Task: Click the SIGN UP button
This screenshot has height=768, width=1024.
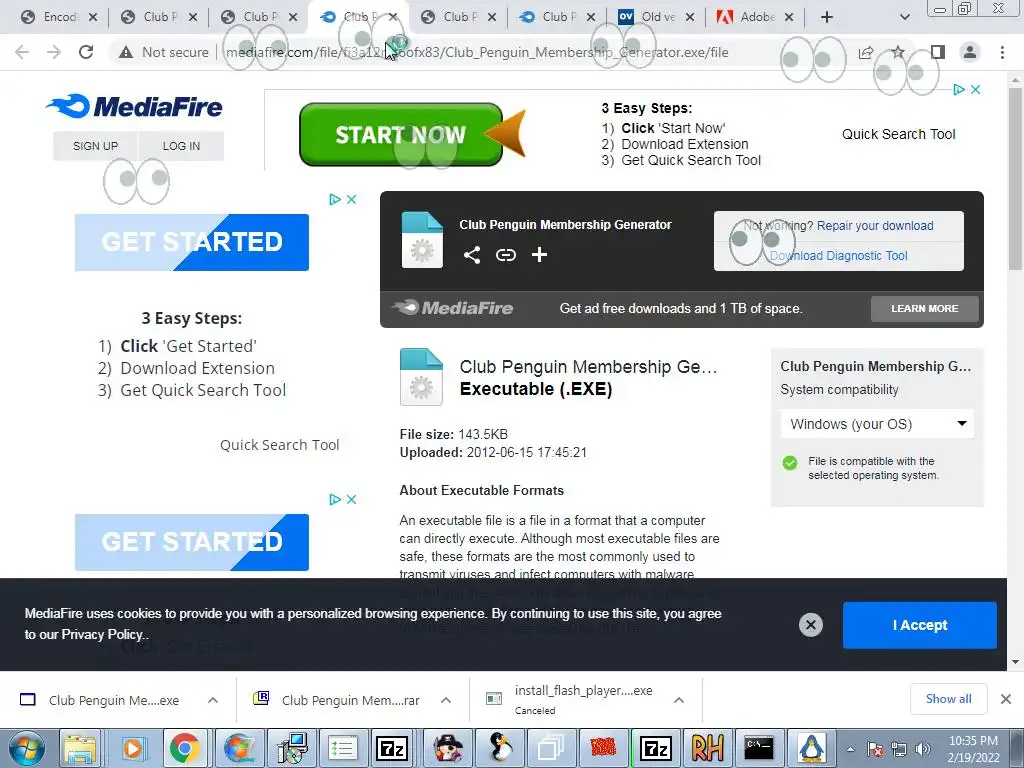Action: [95, 146]
